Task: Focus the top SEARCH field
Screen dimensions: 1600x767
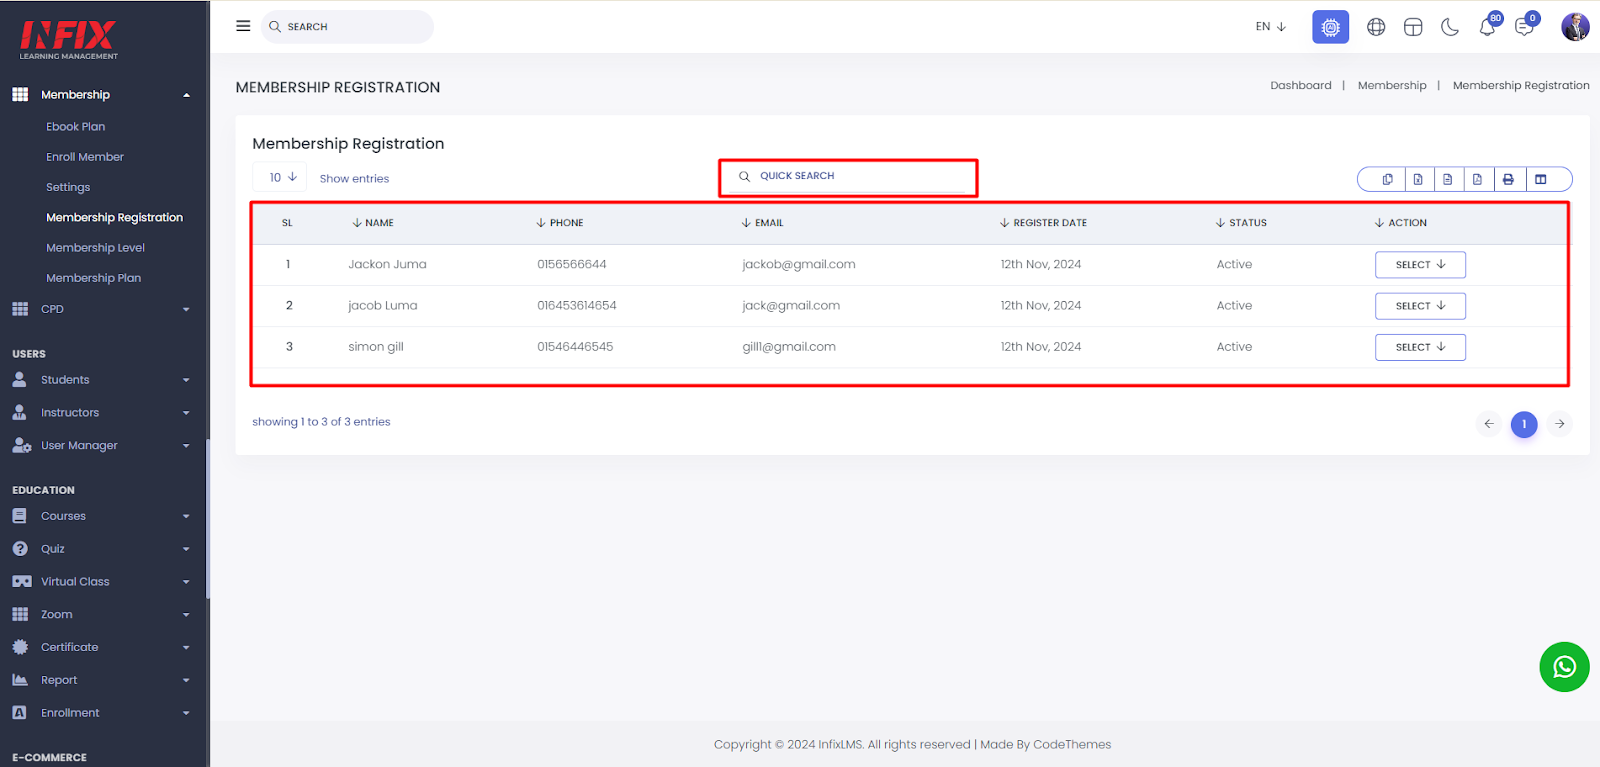Action: click(x=347, y=27)
